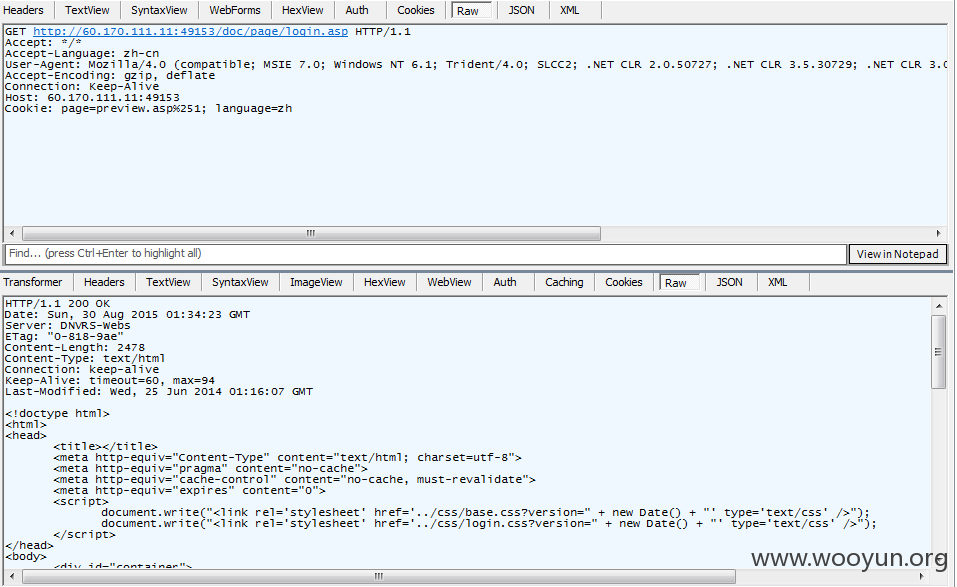The image size is (957, 587).
Task: Open response HexView tab
Action: 385,282
